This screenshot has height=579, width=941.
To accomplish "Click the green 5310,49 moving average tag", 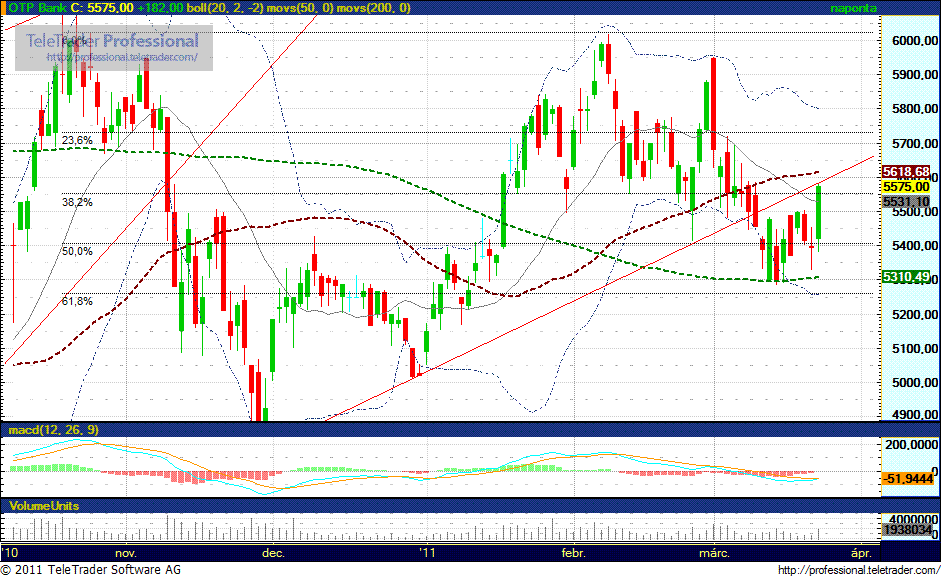I will [x=907, y=277].
